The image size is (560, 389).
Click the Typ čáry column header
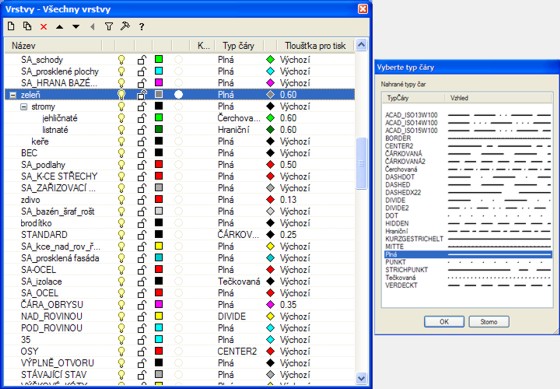(x=239, y=46)
